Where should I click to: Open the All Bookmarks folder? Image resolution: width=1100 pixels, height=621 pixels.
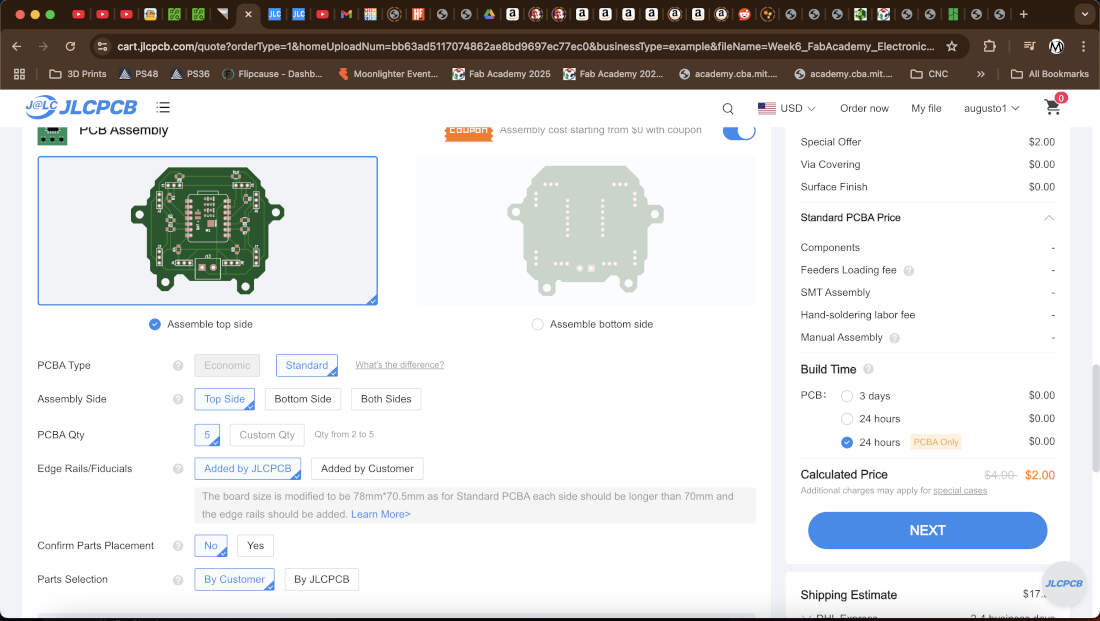click(x=1049, y=74)
